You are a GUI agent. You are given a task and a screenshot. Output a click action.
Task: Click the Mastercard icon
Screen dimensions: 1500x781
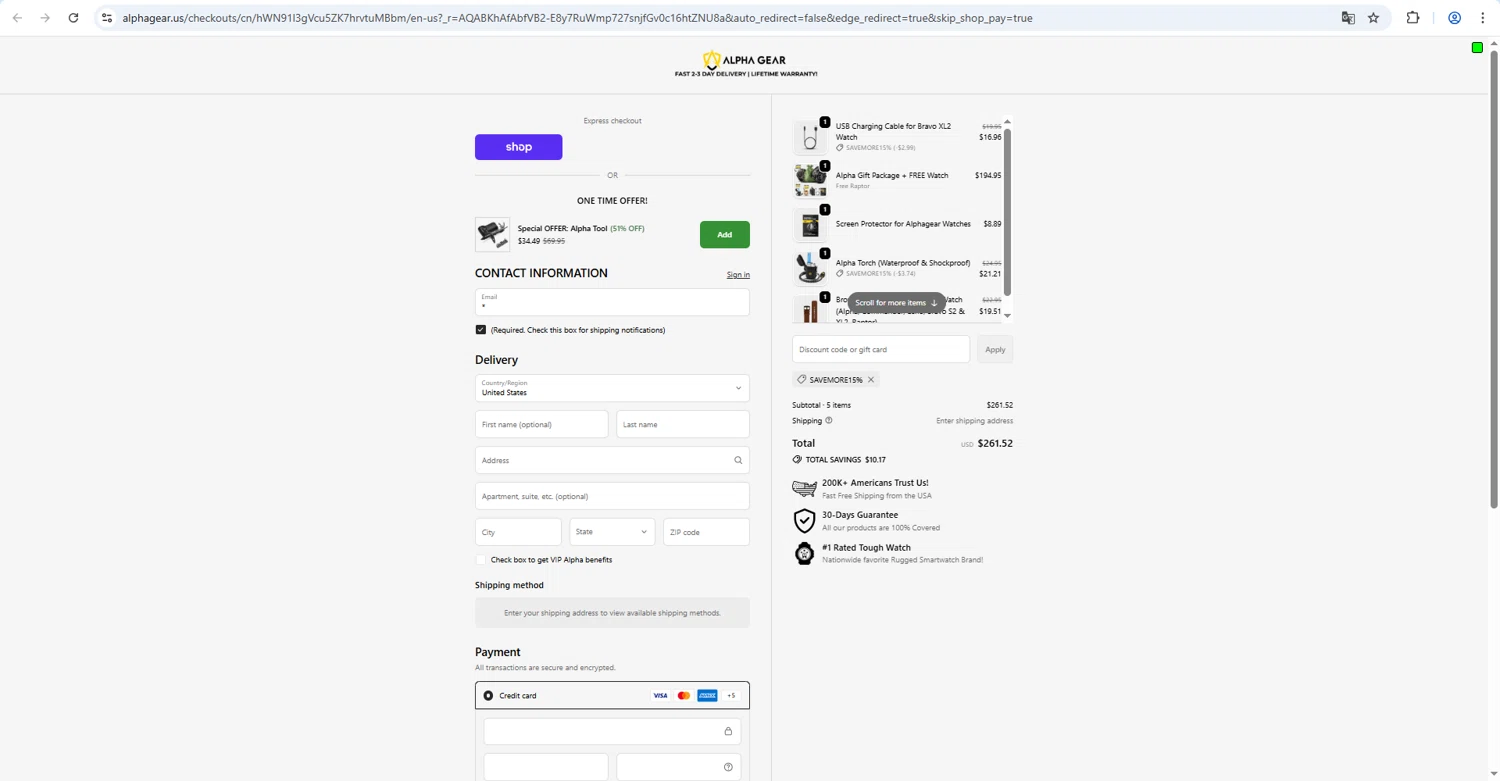[684, 695]
